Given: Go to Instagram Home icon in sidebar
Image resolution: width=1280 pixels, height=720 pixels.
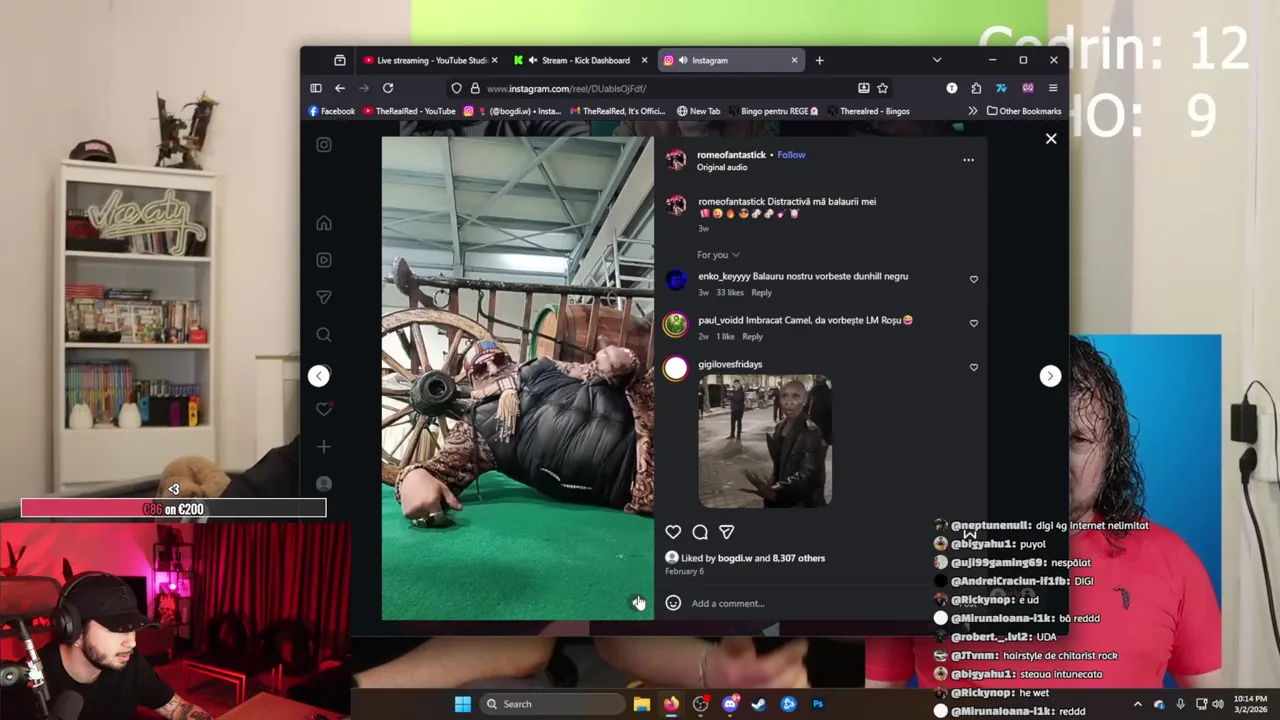Looking at the screenshot, I should pos(324,223).
